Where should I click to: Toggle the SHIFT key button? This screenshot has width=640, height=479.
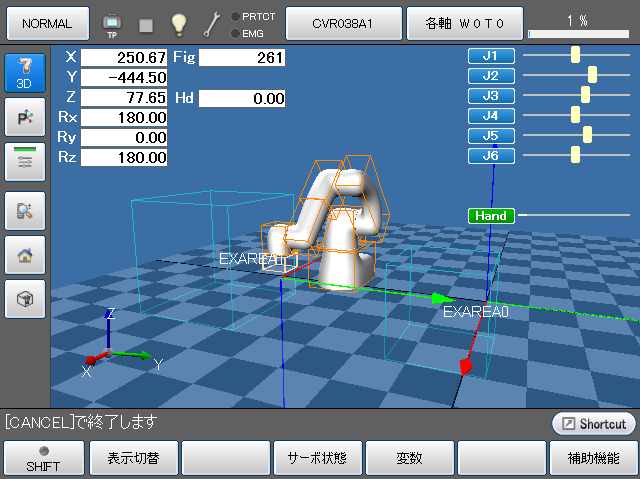pos(42,459)
